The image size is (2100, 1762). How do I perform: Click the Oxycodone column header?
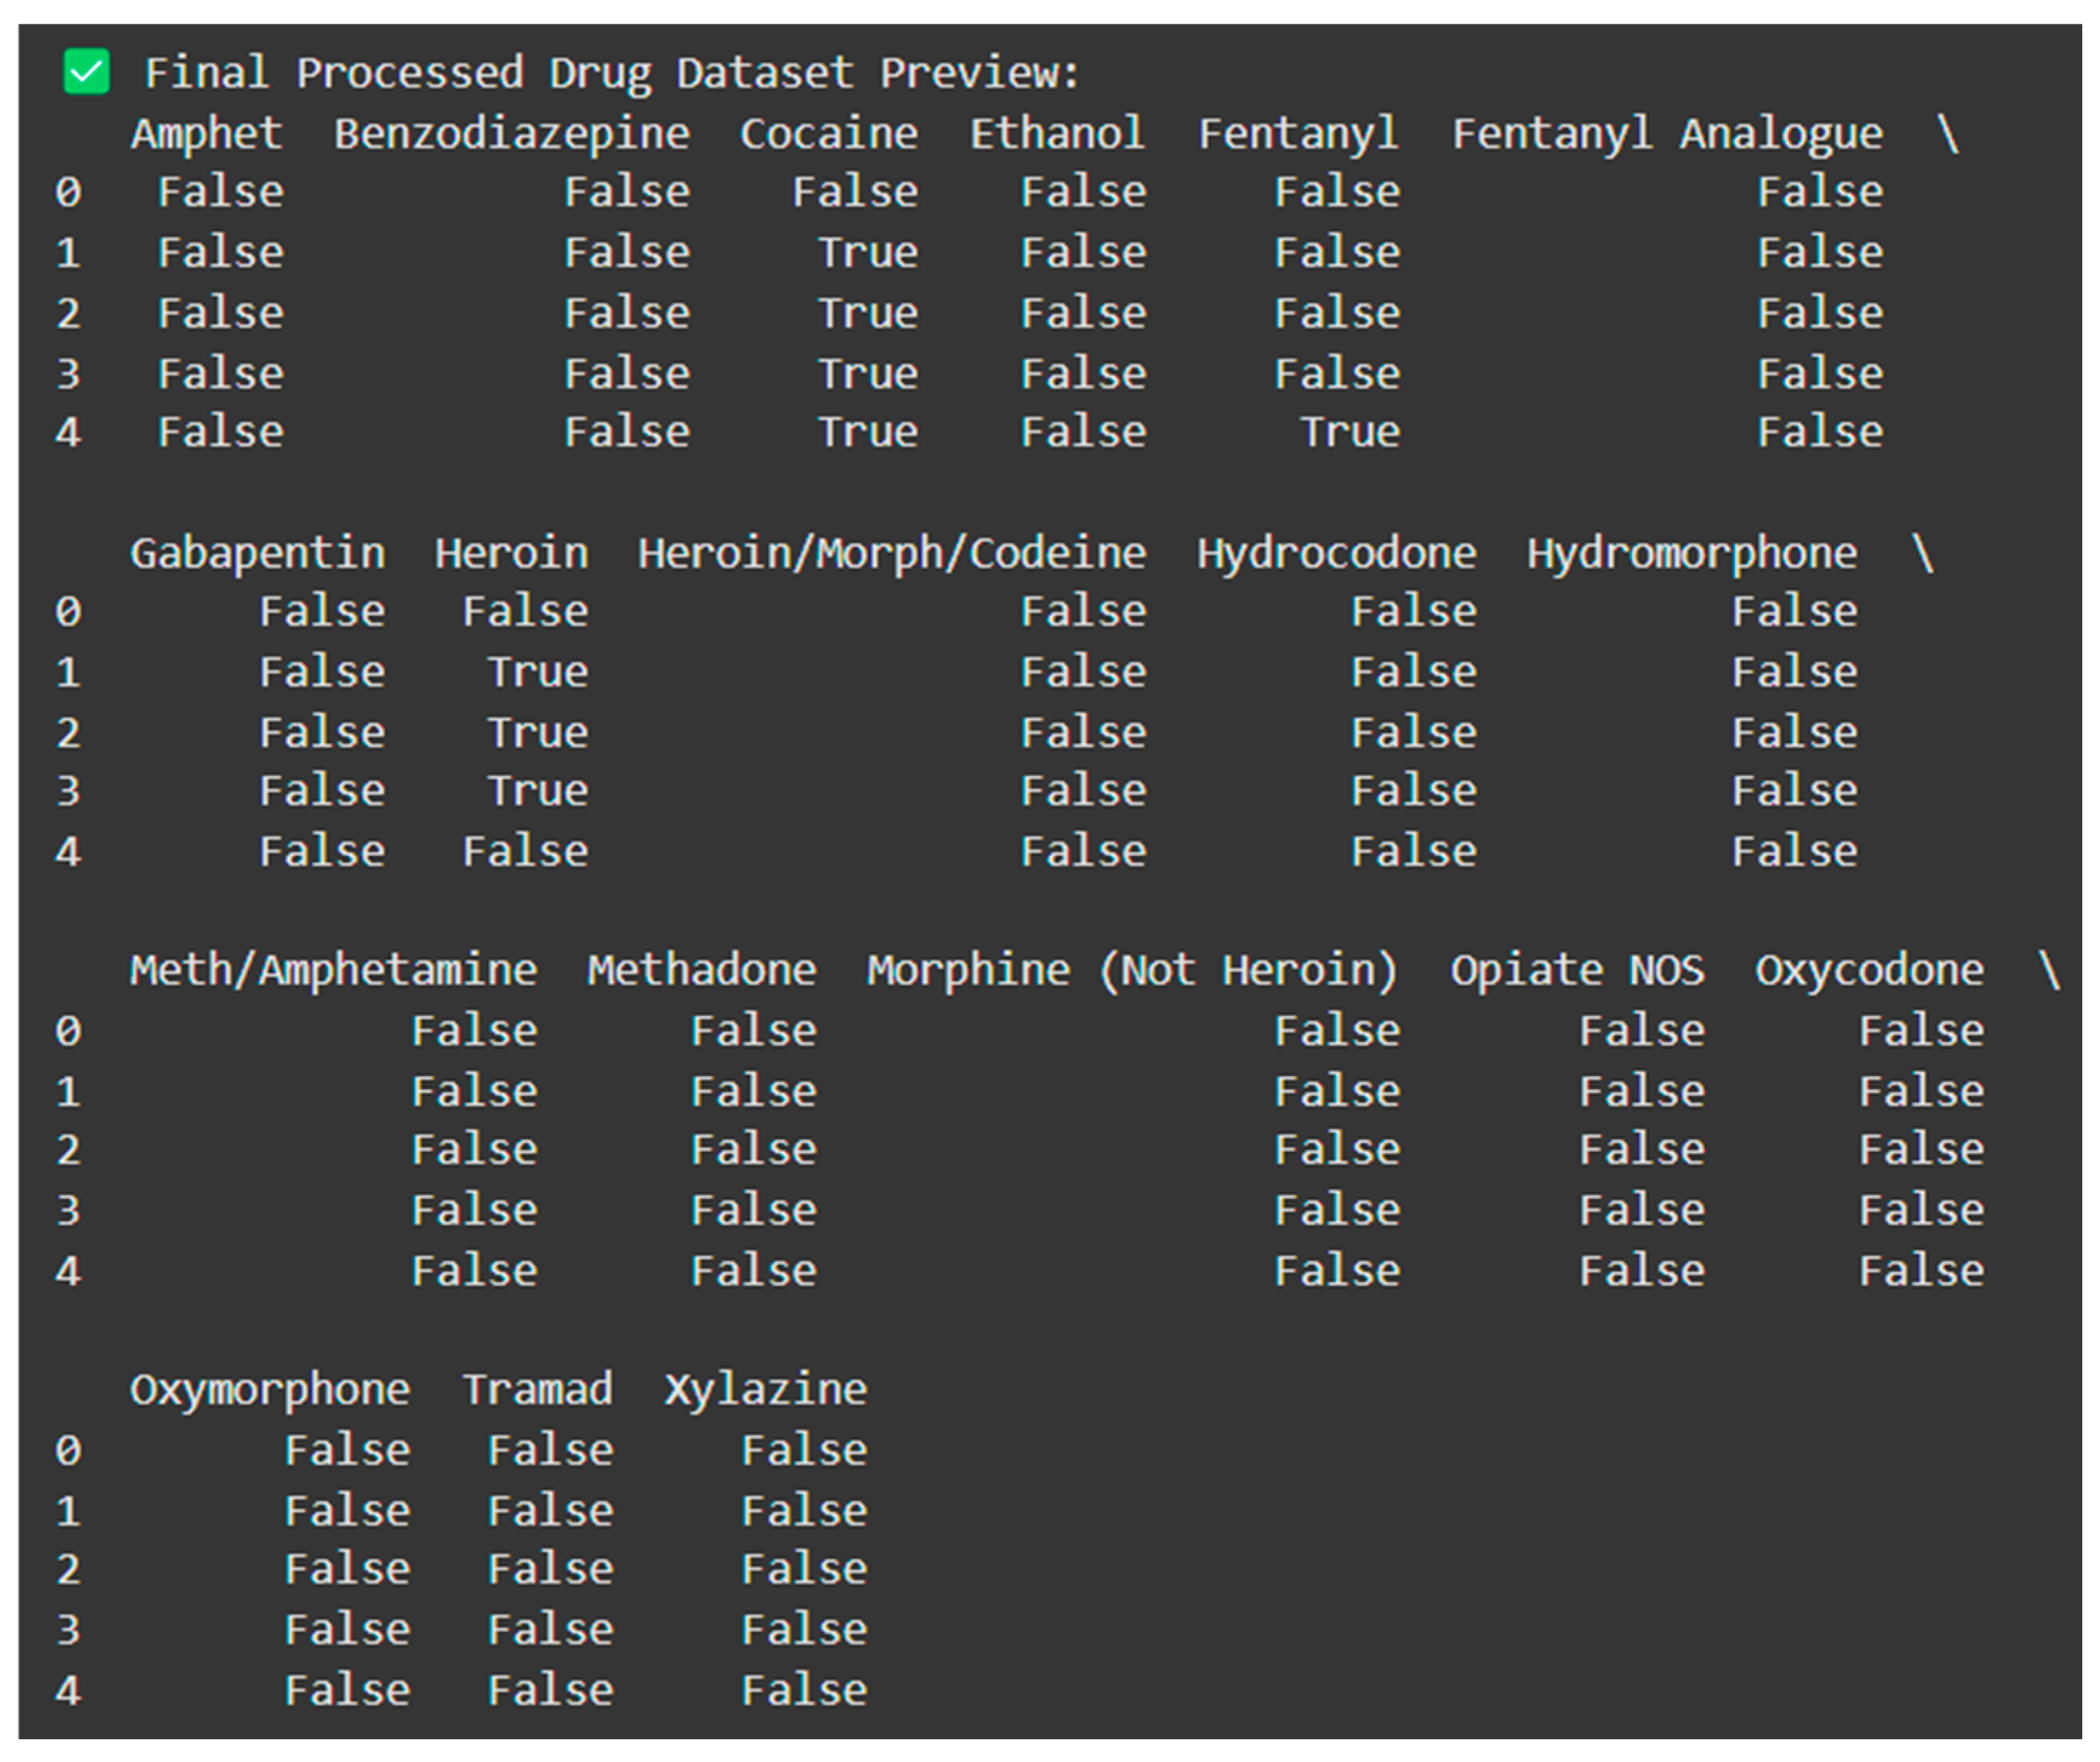click(x=1869, y=970)
